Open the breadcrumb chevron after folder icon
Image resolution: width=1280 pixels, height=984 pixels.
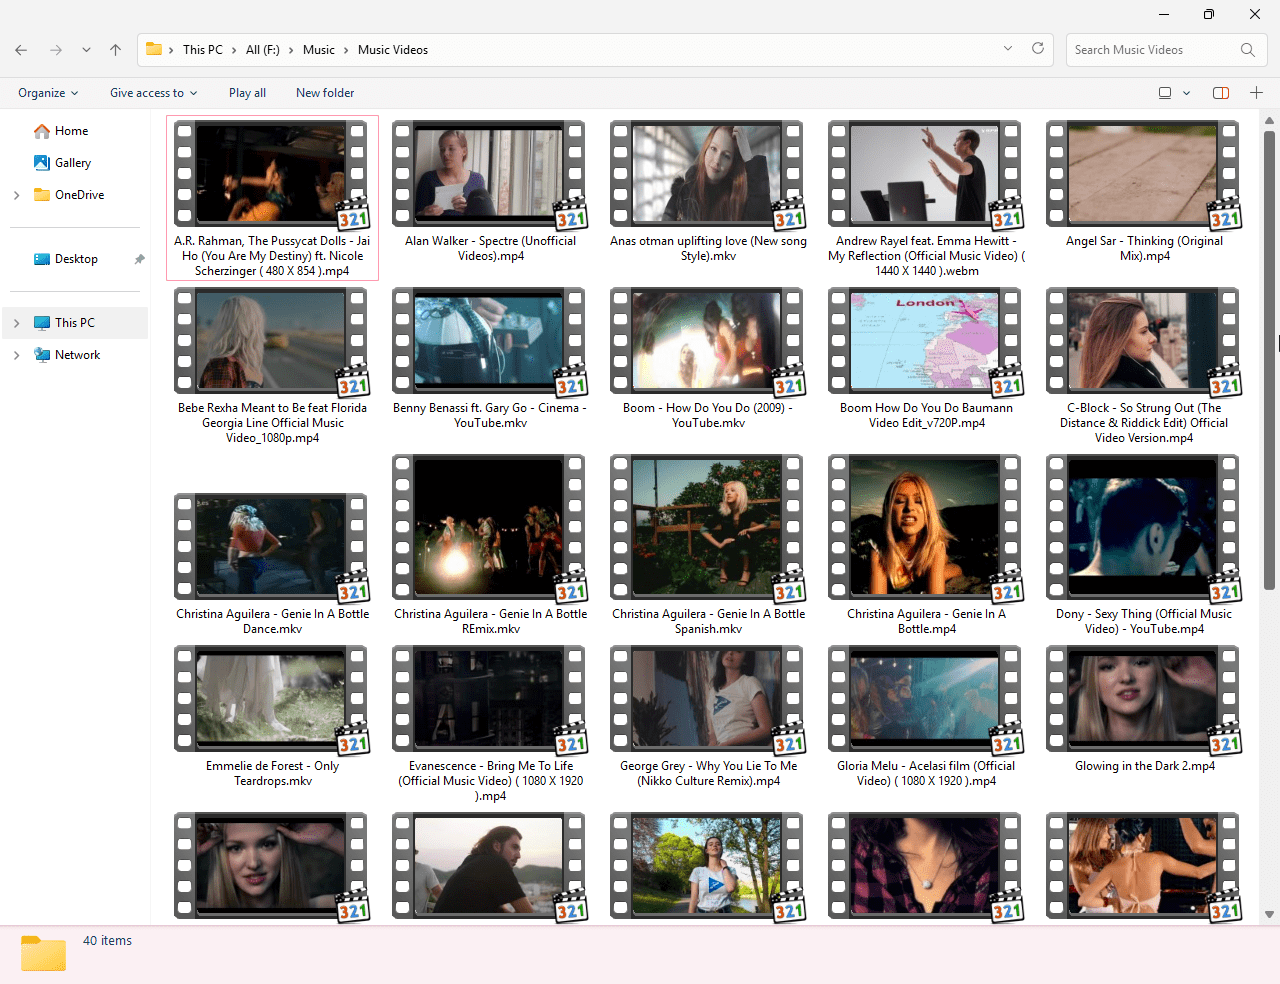click(x=171, y=50)
